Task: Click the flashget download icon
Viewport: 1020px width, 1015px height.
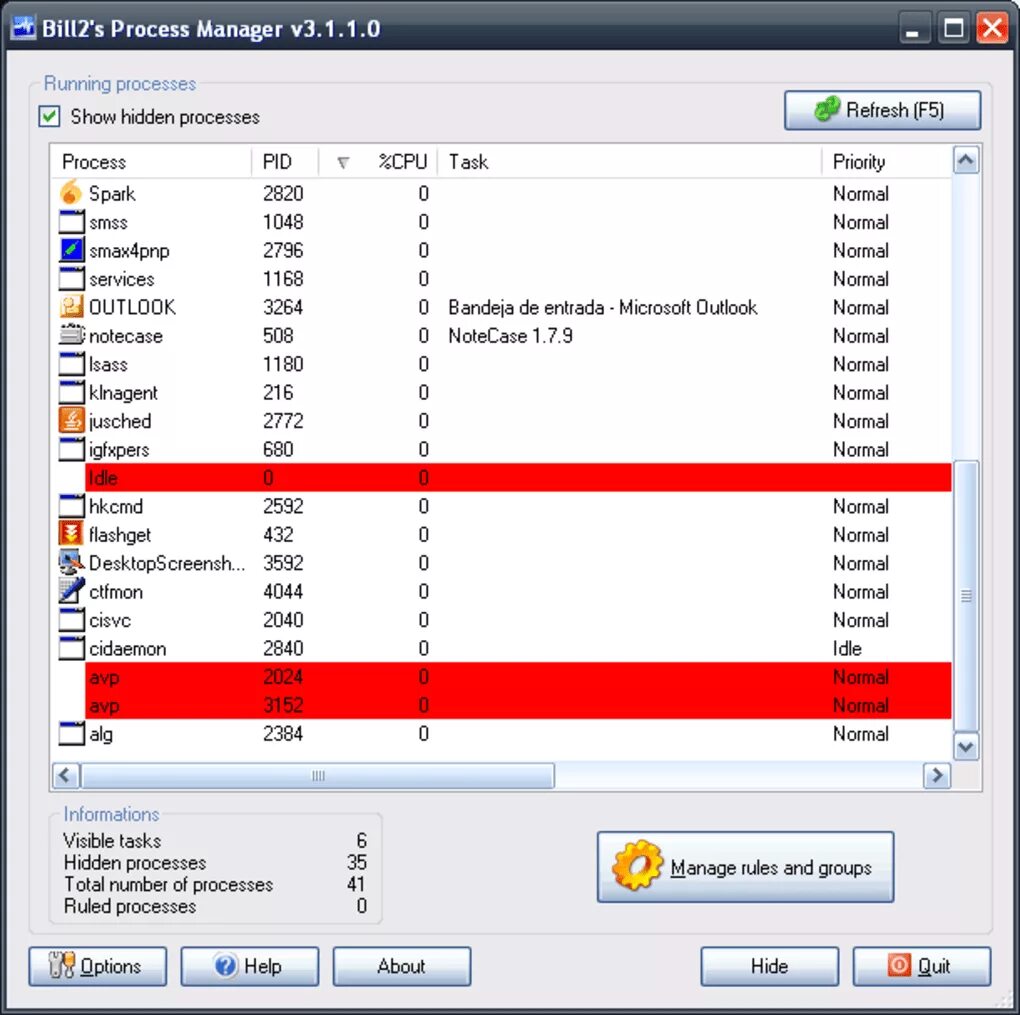Action: click(x=72, y=534)
